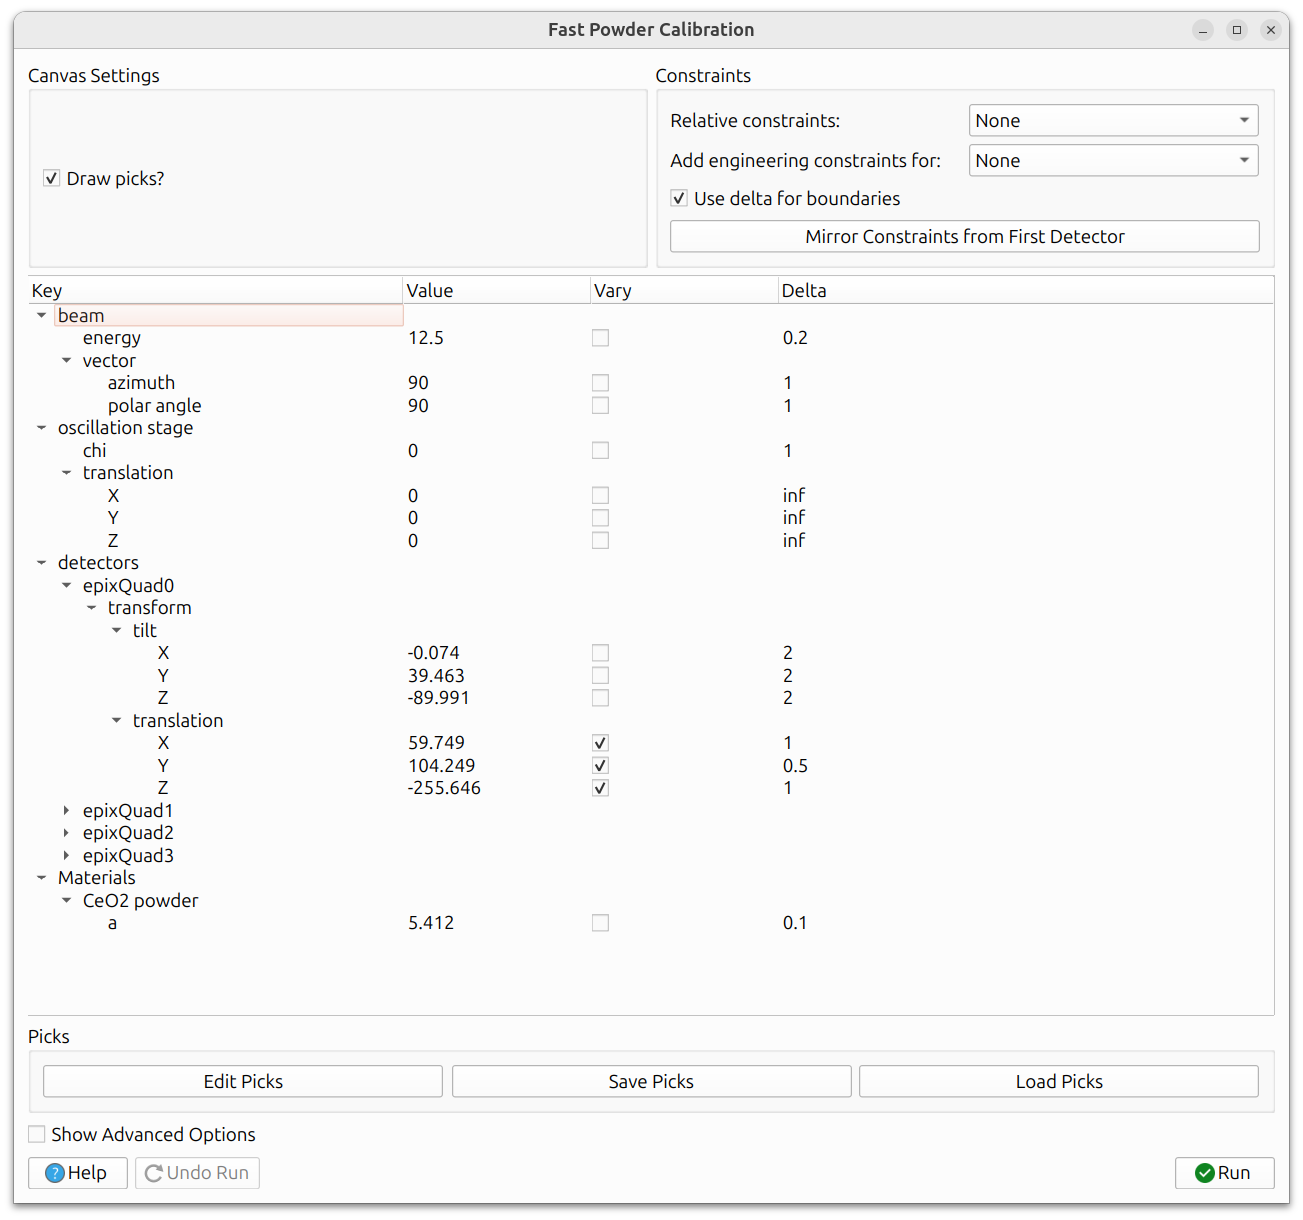Select the translation Y delta 0.5

pos(795,765)
